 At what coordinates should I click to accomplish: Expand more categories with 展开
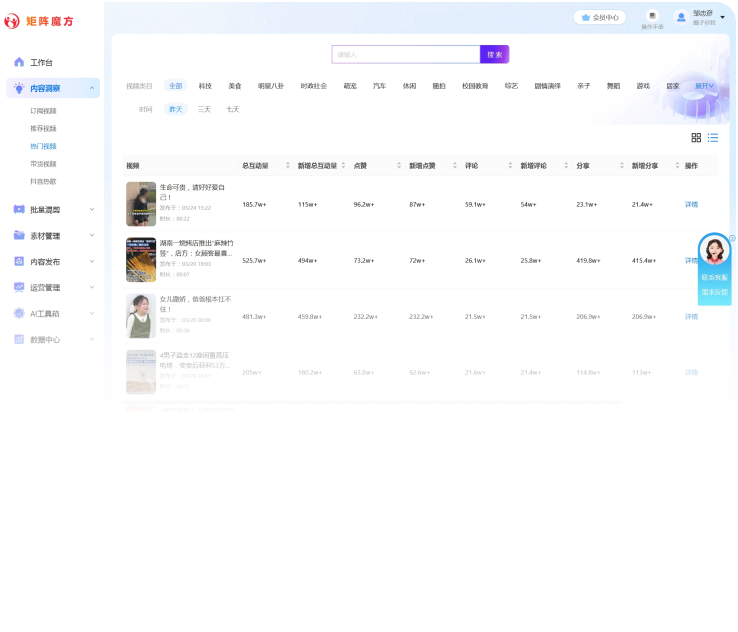tap(706, 86)
